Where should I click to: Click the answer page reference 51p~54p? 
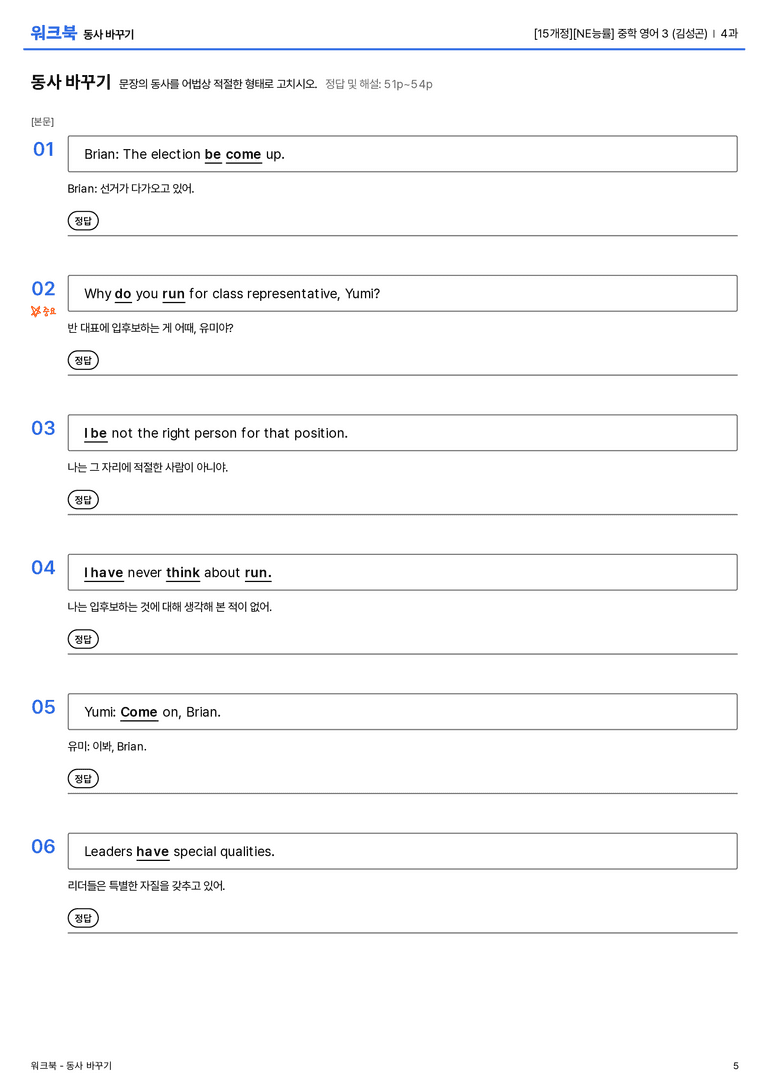click(408, 85)
